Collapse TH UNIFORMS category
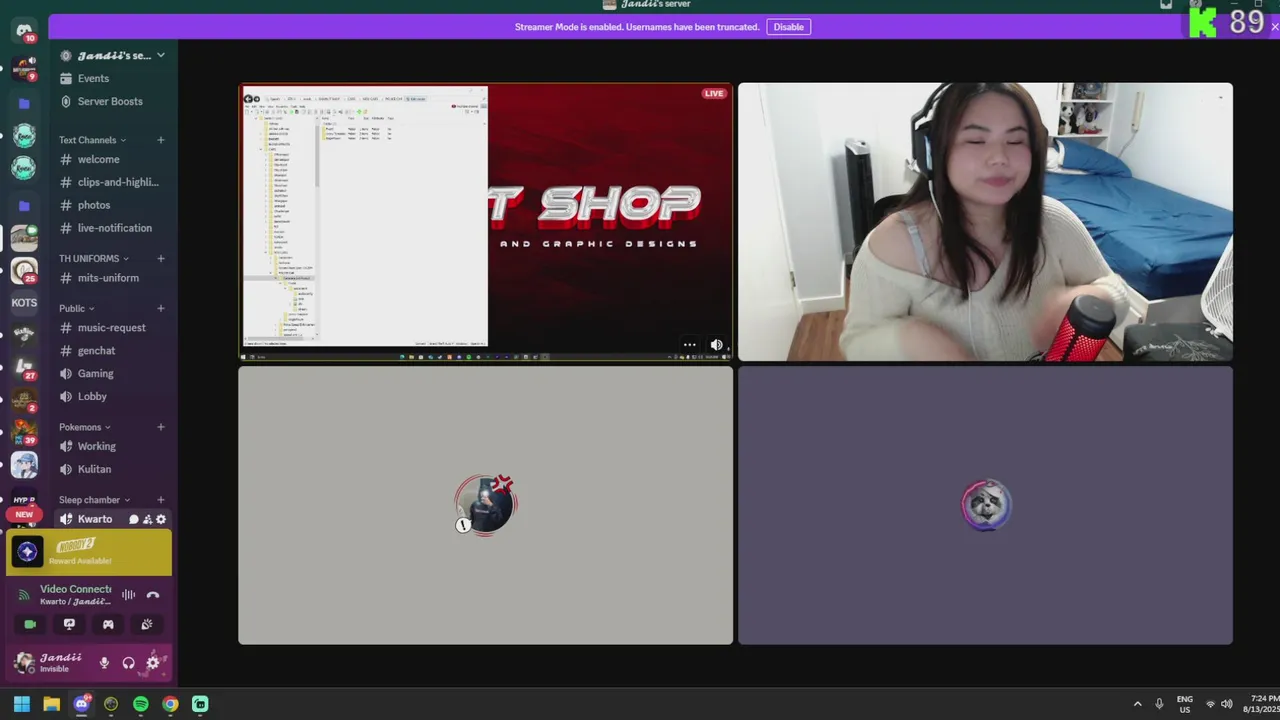Screen dimensions: 1280x720 (93, 258)
